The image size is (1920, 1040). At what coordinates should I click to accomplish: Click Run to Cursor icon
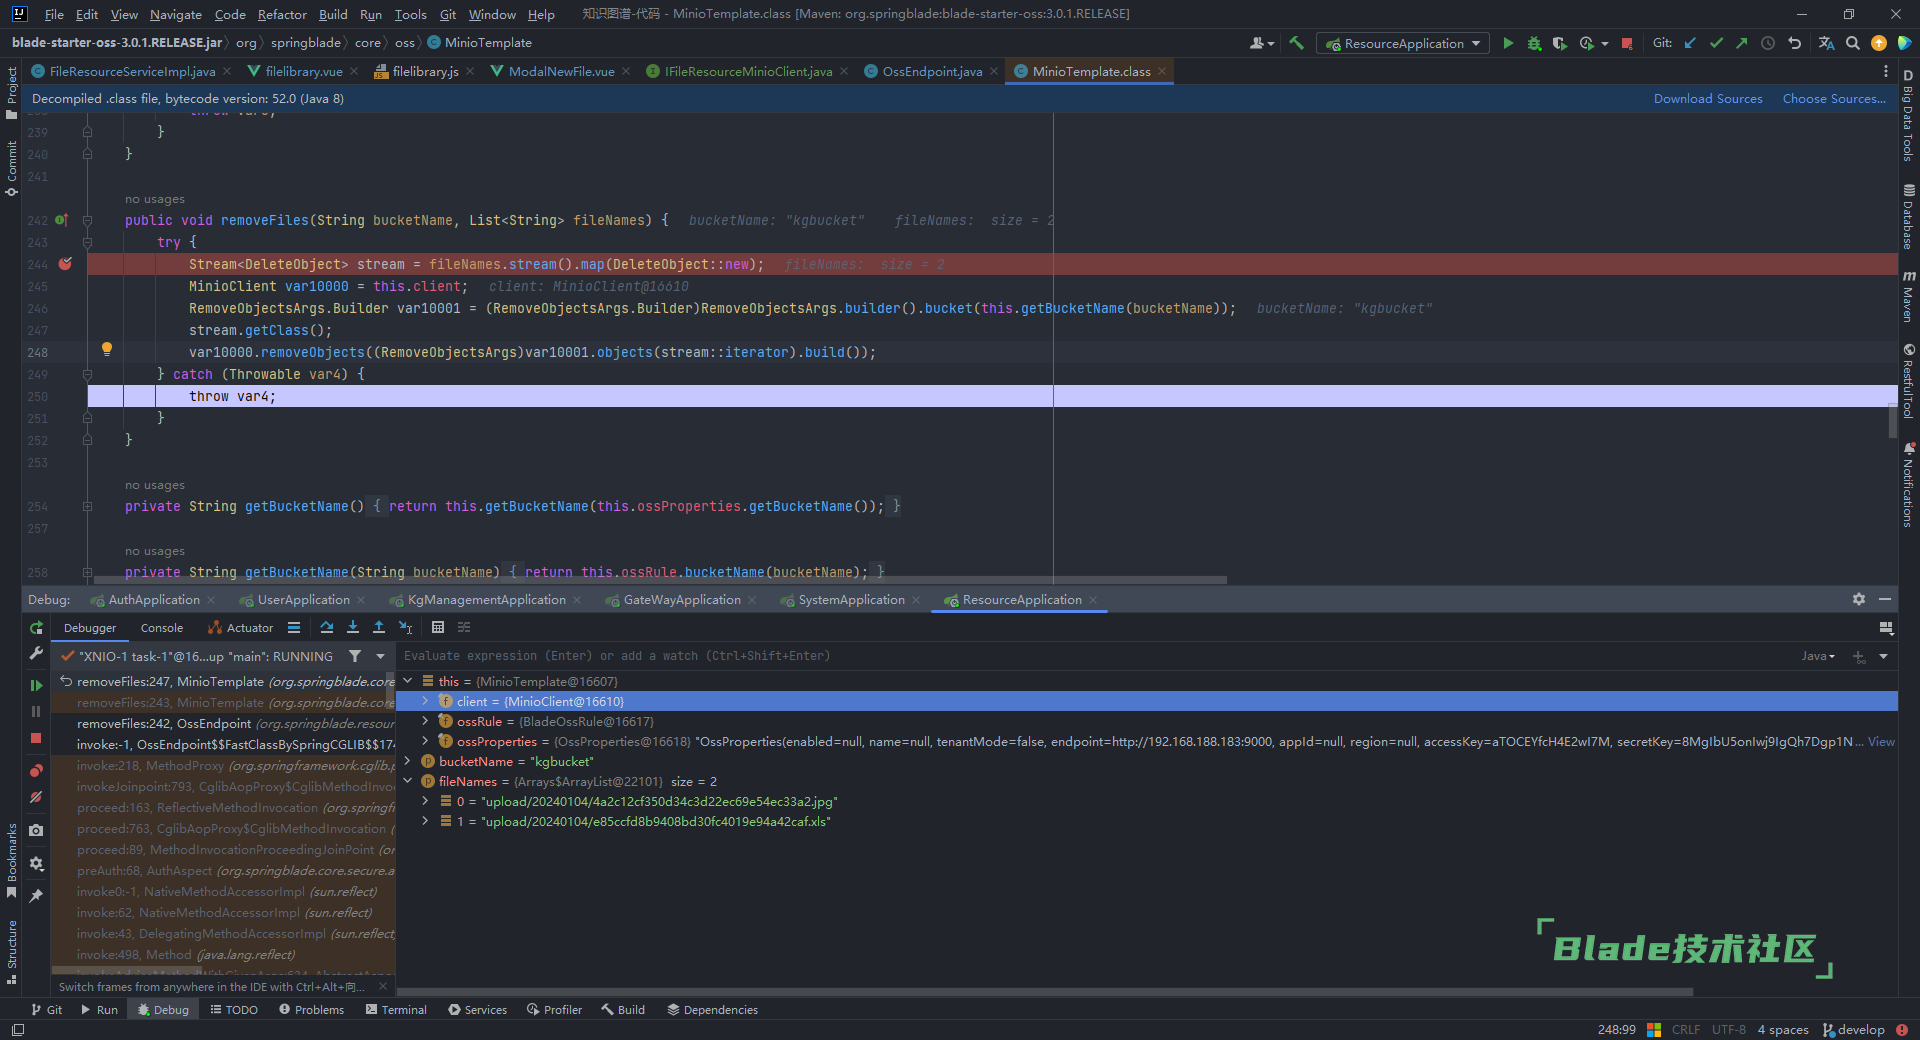(x=405, y=627)
